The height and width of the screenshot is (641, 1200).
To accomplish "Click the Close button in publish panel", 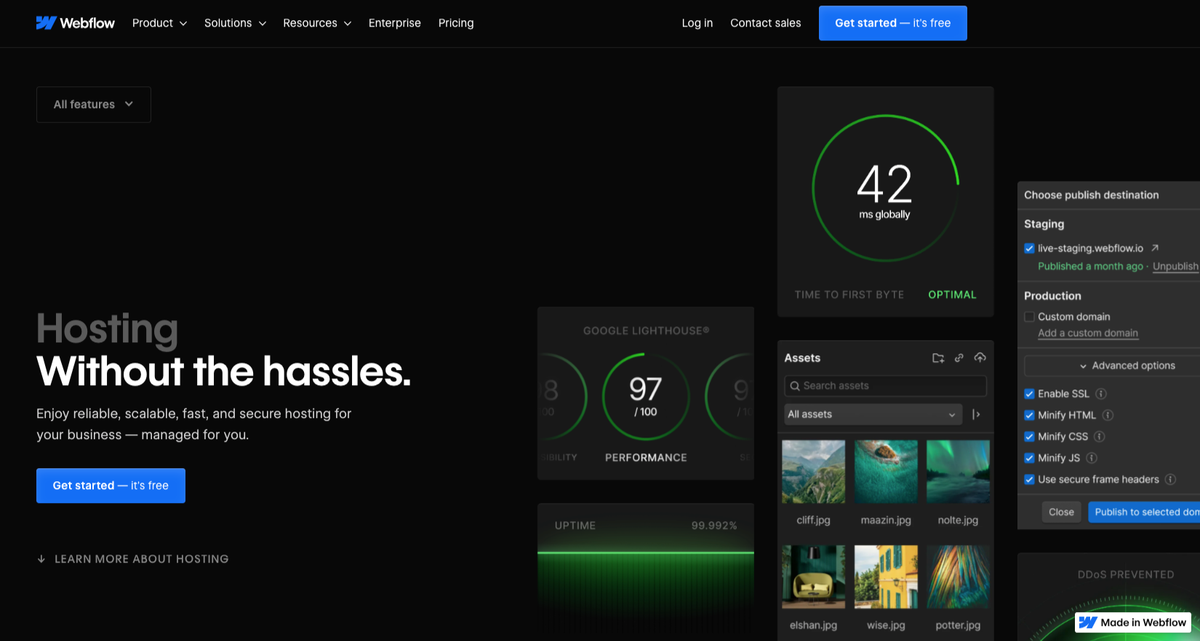I will [x=1061, y=512].
